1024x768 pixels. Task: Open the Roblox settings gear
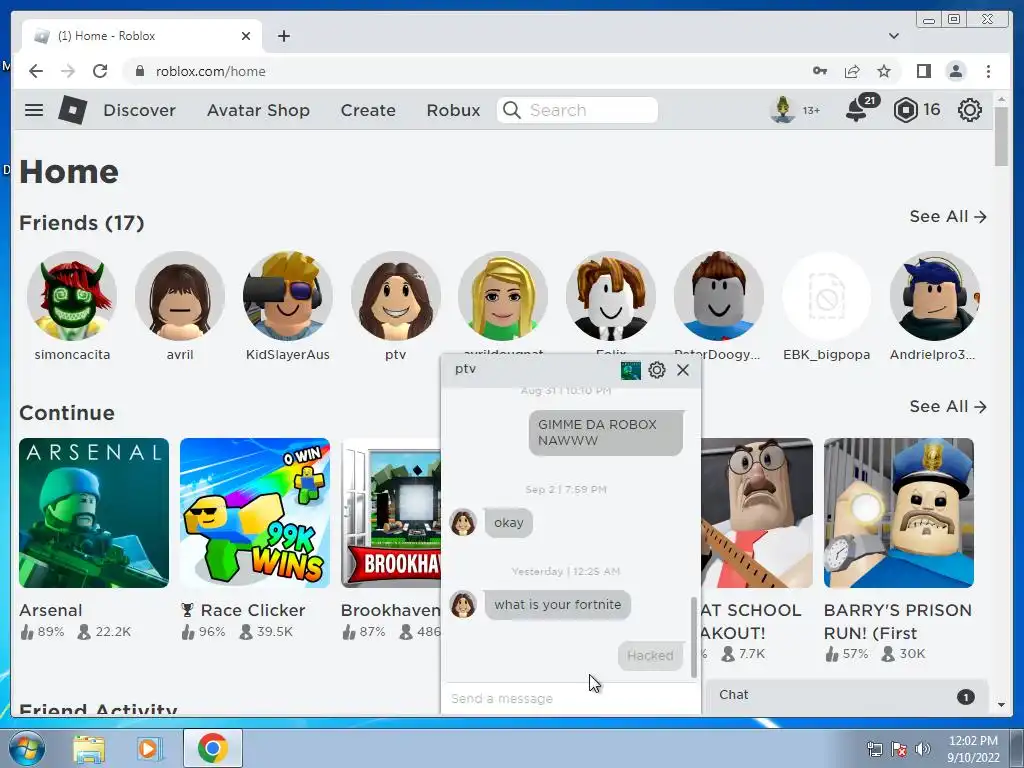click(x=970, y=110)
